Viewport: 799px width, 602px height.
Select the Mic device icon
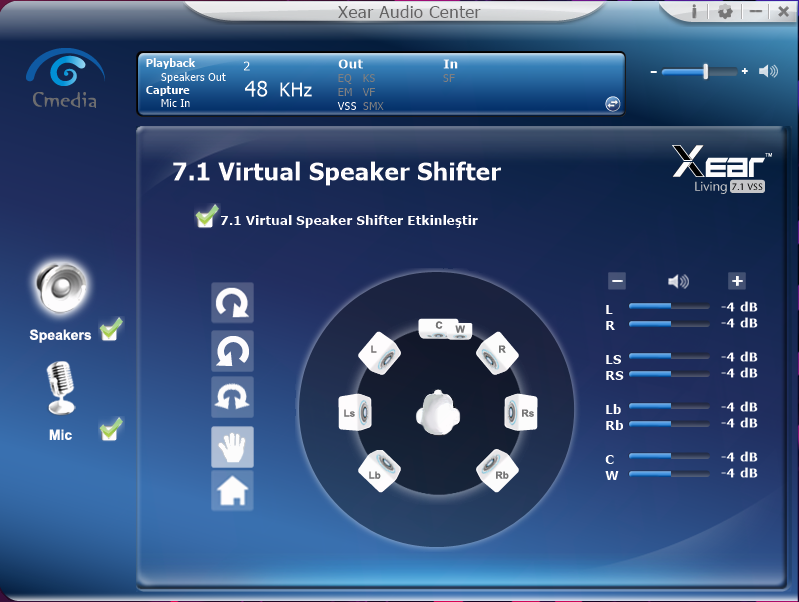point(61,388)
